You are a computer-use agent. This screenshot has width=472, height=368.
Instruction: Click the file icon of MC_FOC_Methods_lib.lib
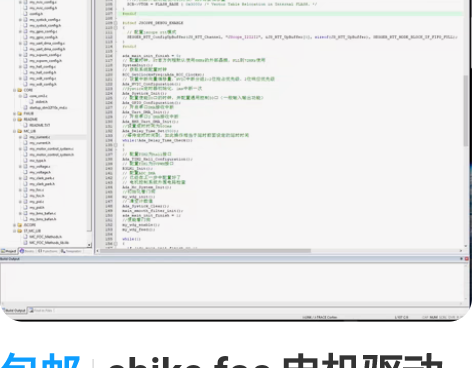(x=26, y=242)
